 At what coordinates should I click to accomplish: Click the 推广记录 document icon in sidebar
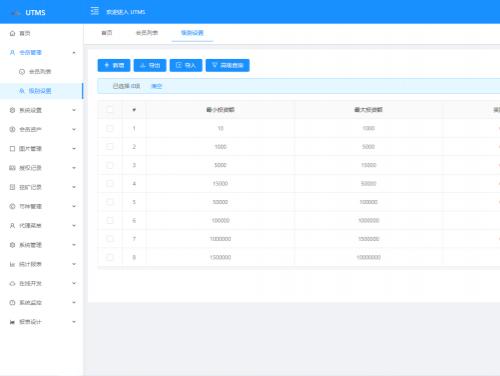(x=12, y=187)
